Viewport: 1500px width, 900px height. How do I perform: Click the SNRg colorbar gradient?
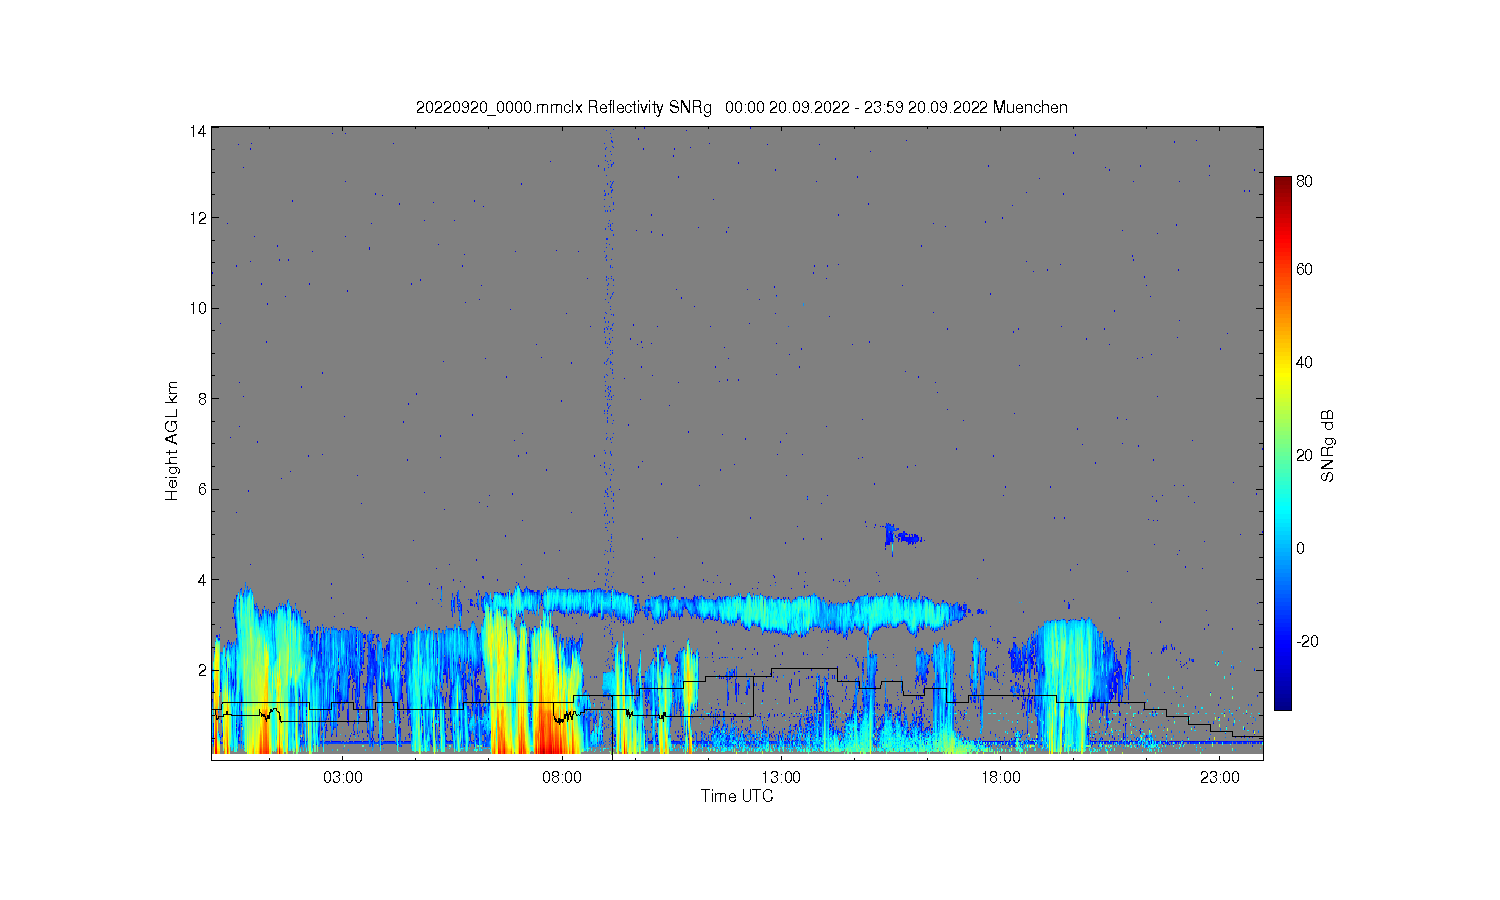point(1282,443)
